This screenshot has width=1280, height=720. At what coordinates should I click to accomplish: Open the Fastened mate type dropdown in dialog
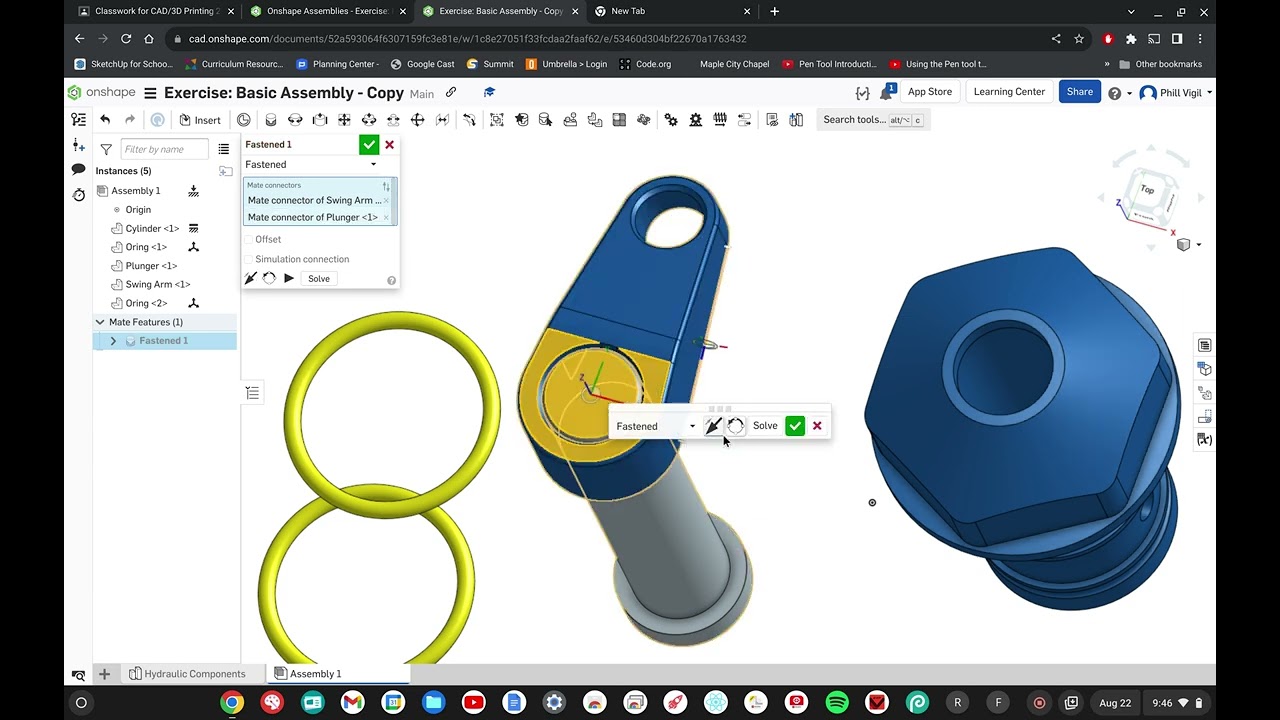(x=311, y=164)
